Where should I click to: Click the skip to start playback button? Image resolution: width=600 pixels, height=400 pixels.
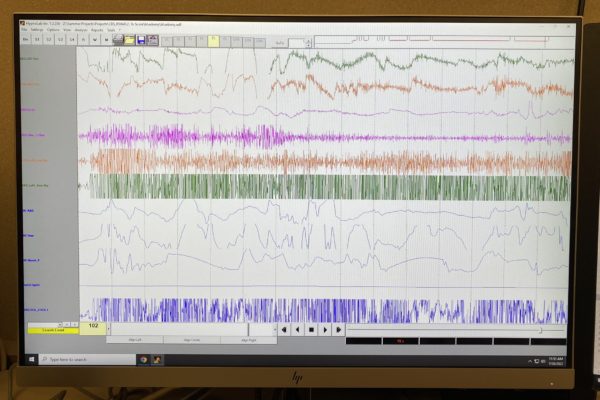pyautogui.click(x=284, y=328)
